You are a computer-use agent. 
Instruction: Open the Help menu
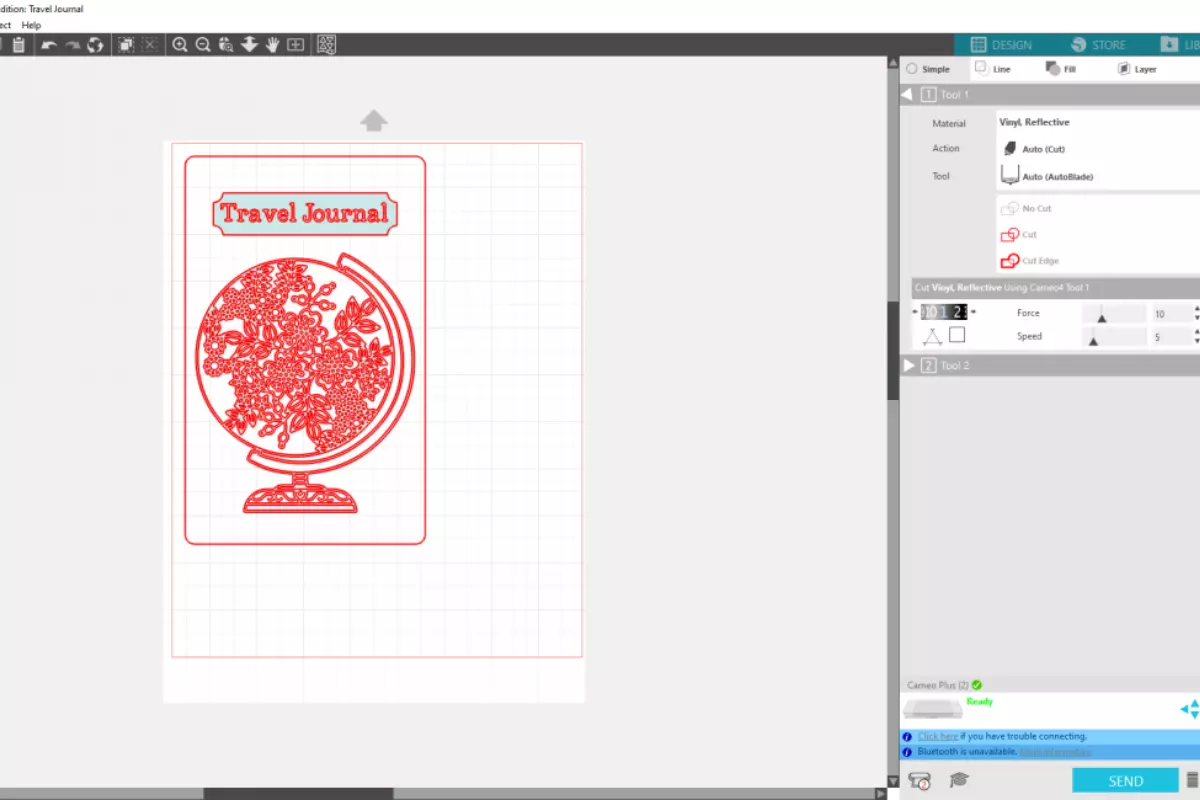point(32,24)
